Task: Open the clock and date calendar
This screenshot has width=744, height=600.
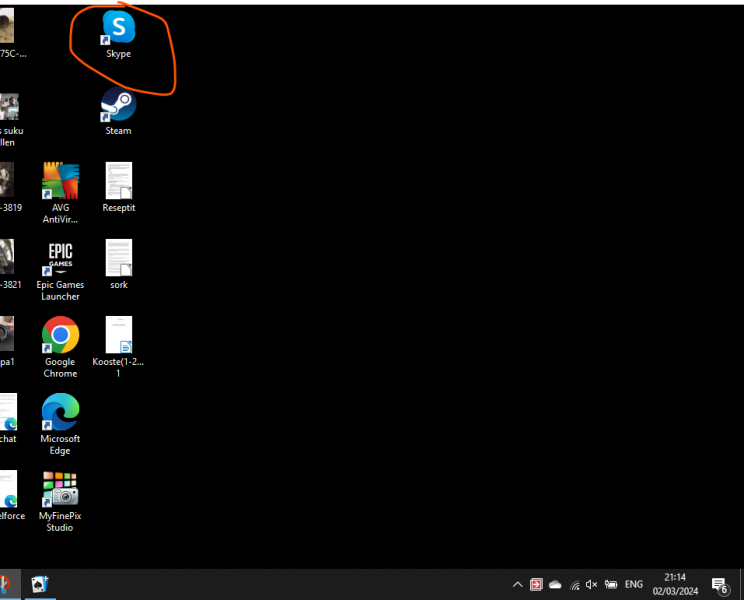Action: [x=676, y=584]
